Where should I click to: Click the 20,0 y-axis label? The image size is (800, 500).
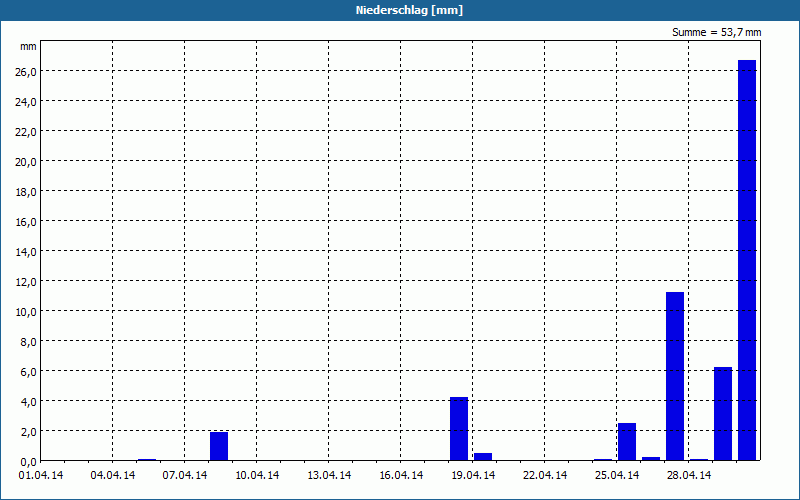(26, 162)
